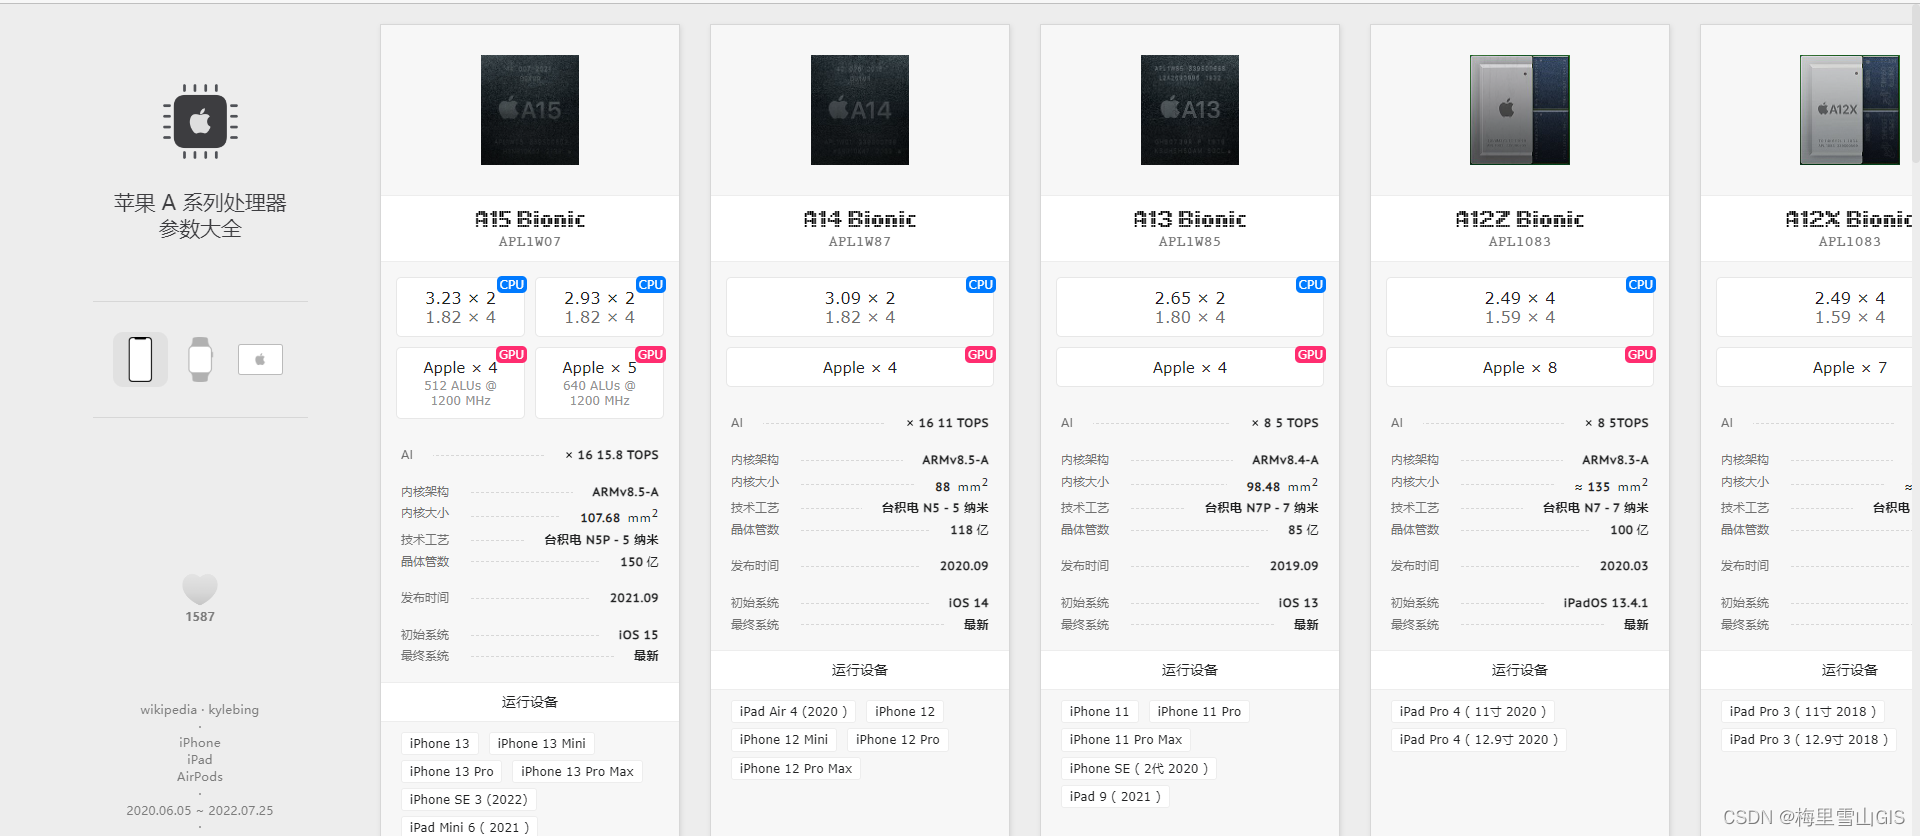
Task: Click the CPU badge on A14 card
Action: pyautogui.click(x=981, y=285)
